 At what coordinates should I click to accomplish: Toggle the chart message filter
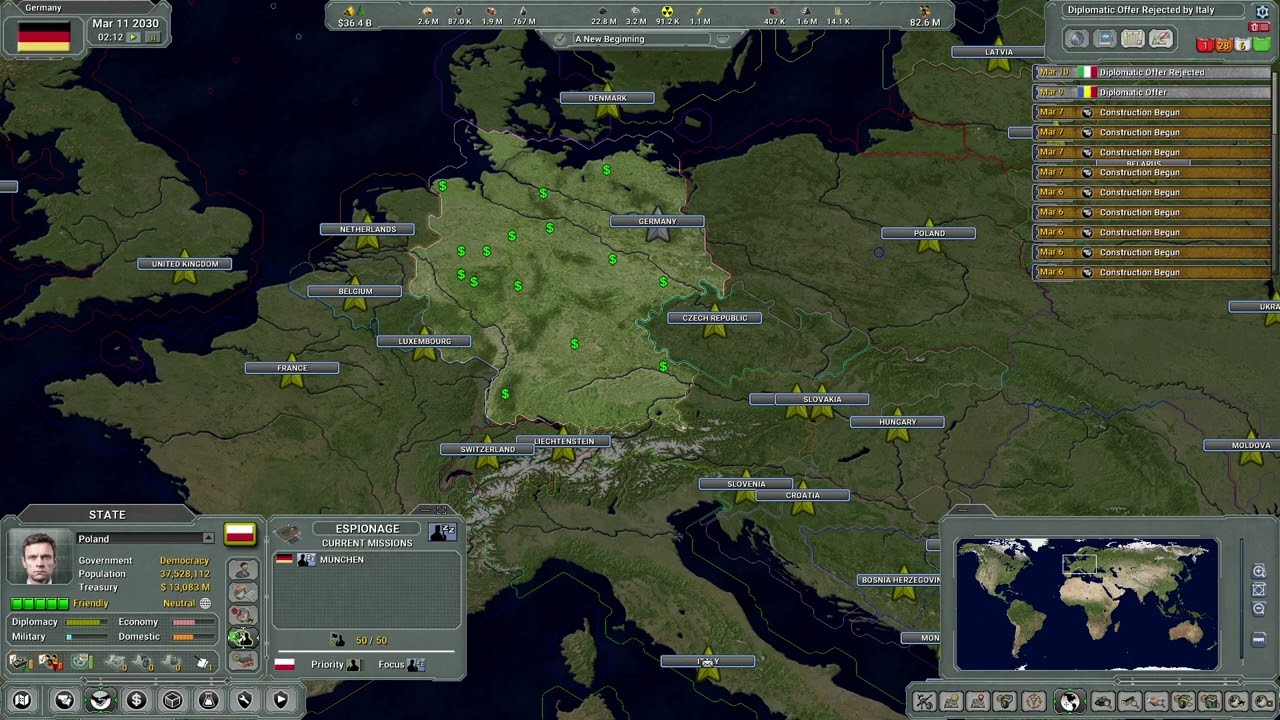tap(1132, 39)
